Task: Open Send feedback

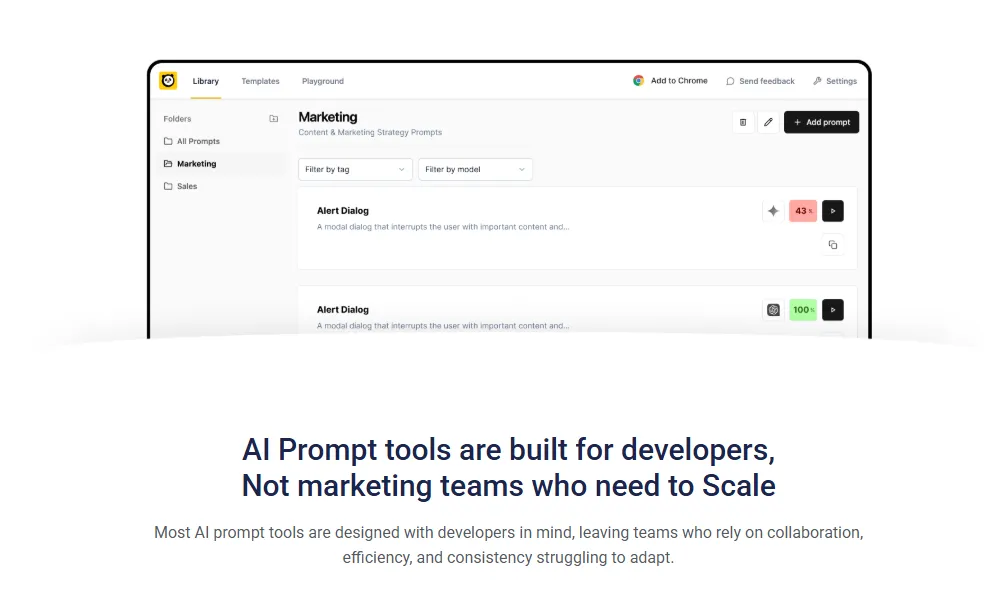Action: [x=760, y=81]
